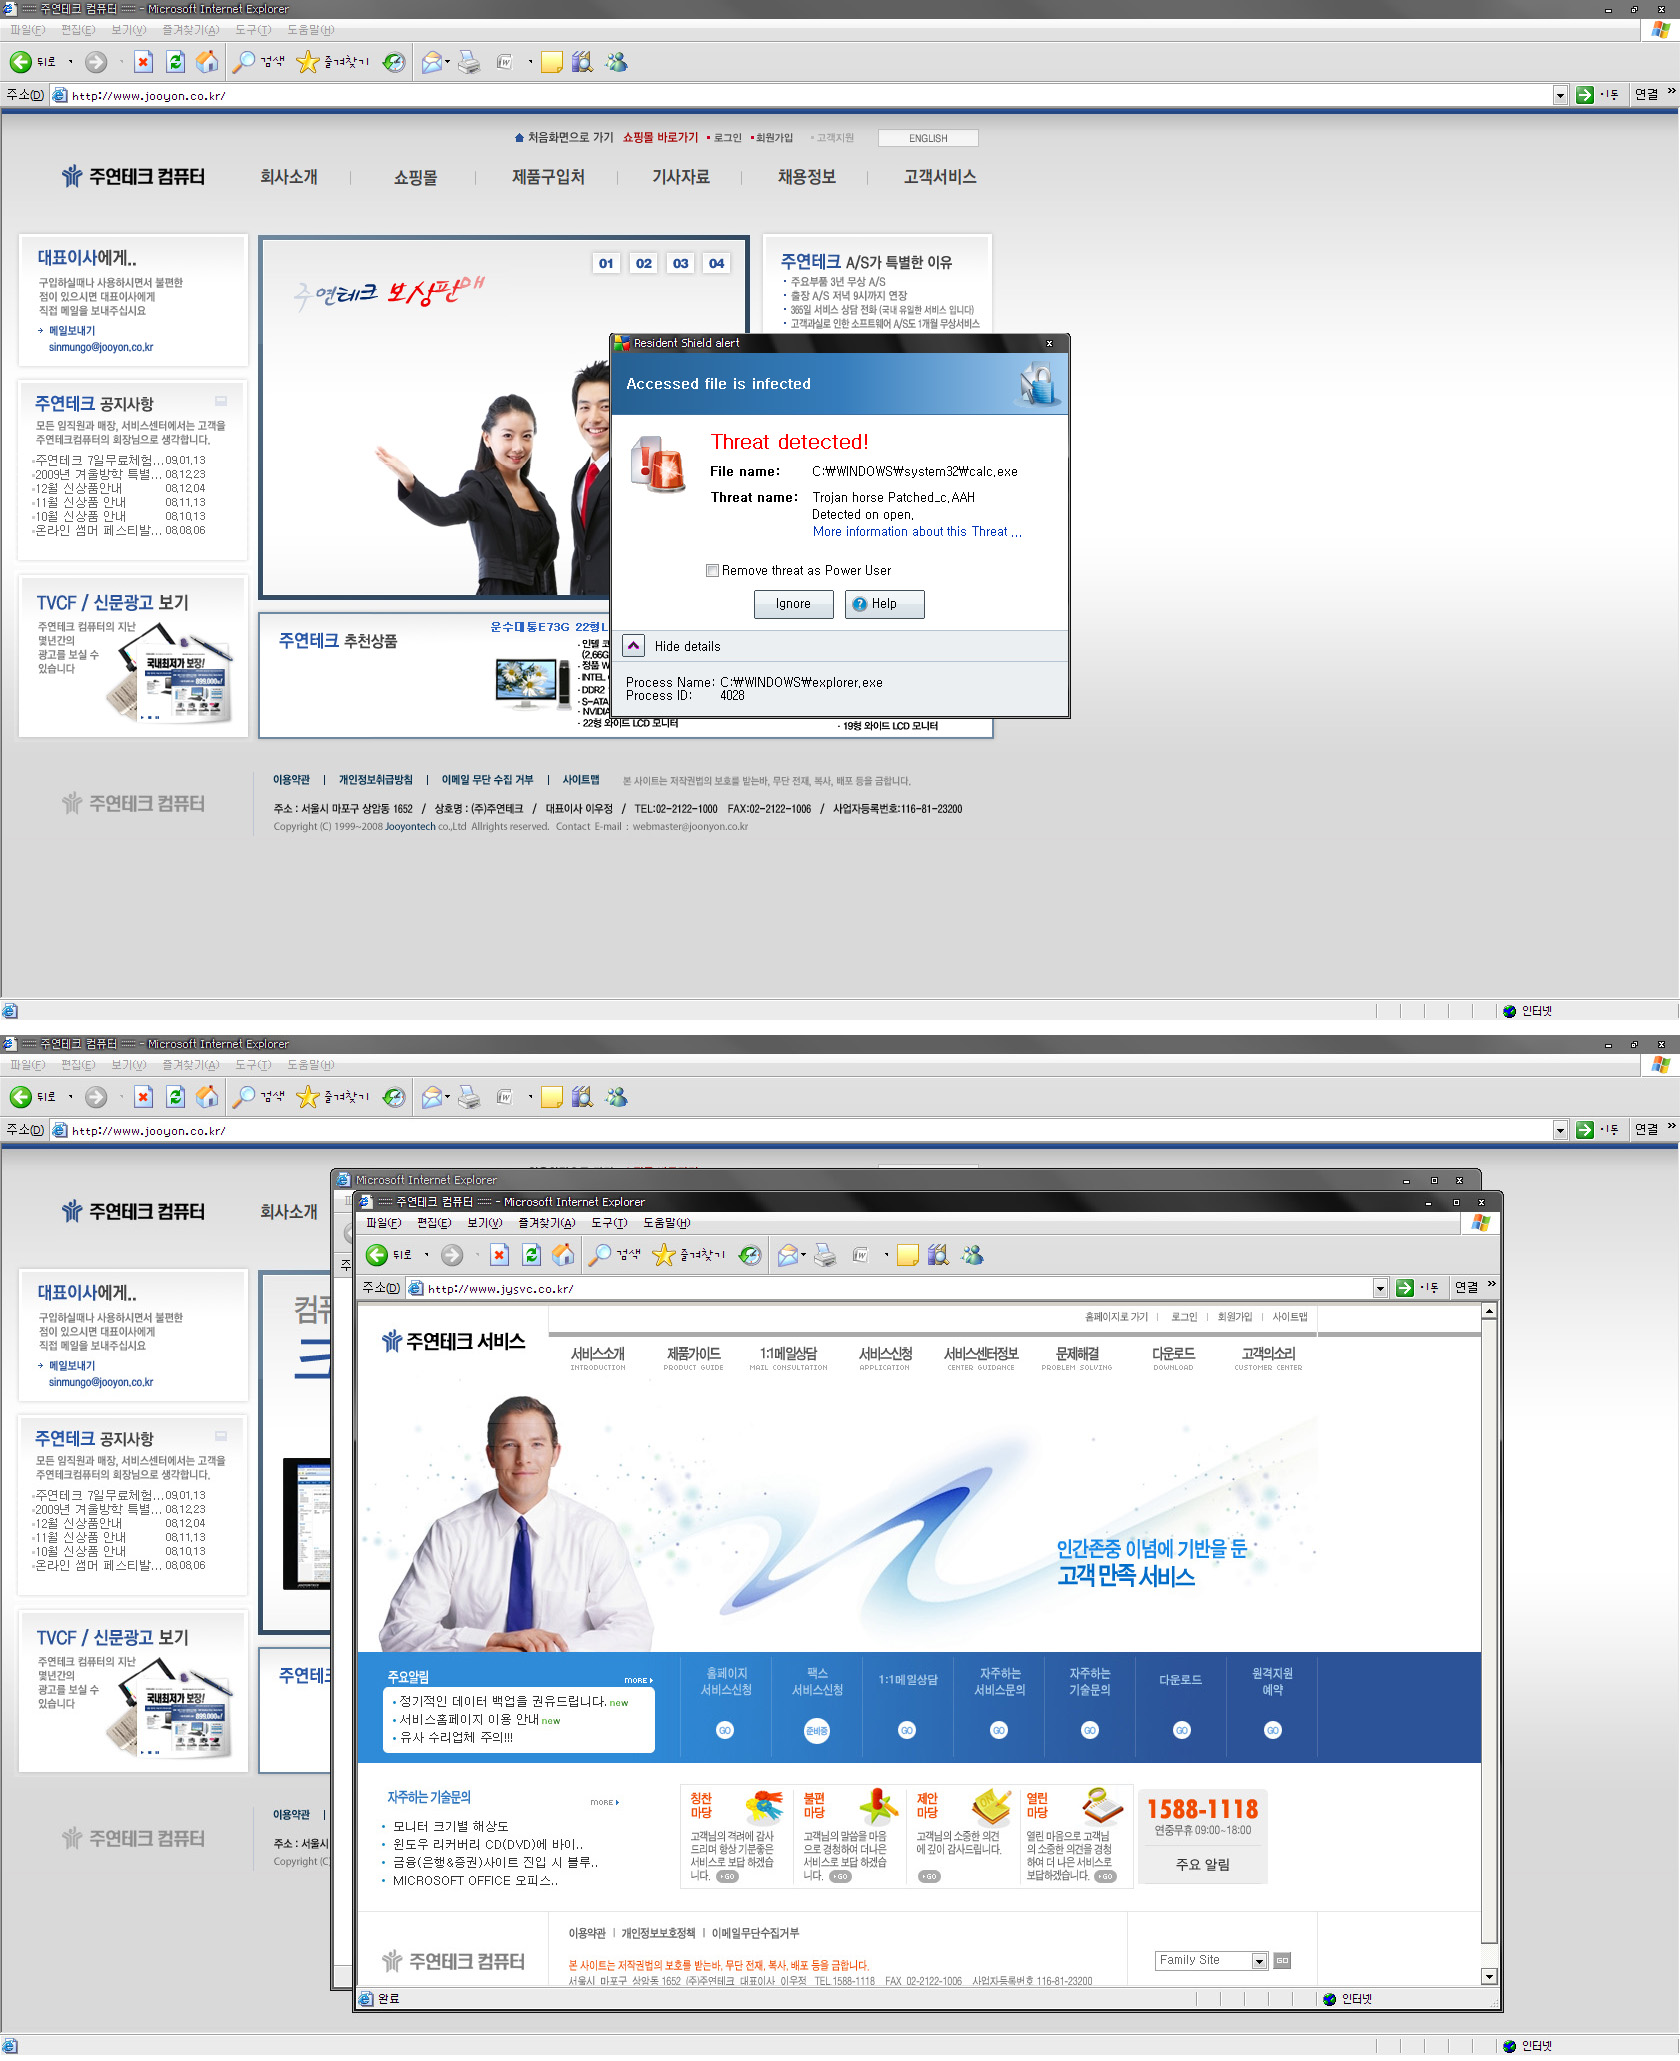Check Remove threat as Power User box

pos(712,570)
